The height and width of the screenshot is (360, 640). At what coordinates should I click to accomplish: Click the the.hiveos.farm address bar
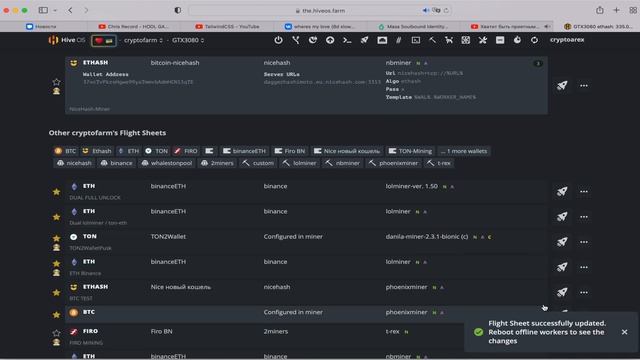[320, 11]
